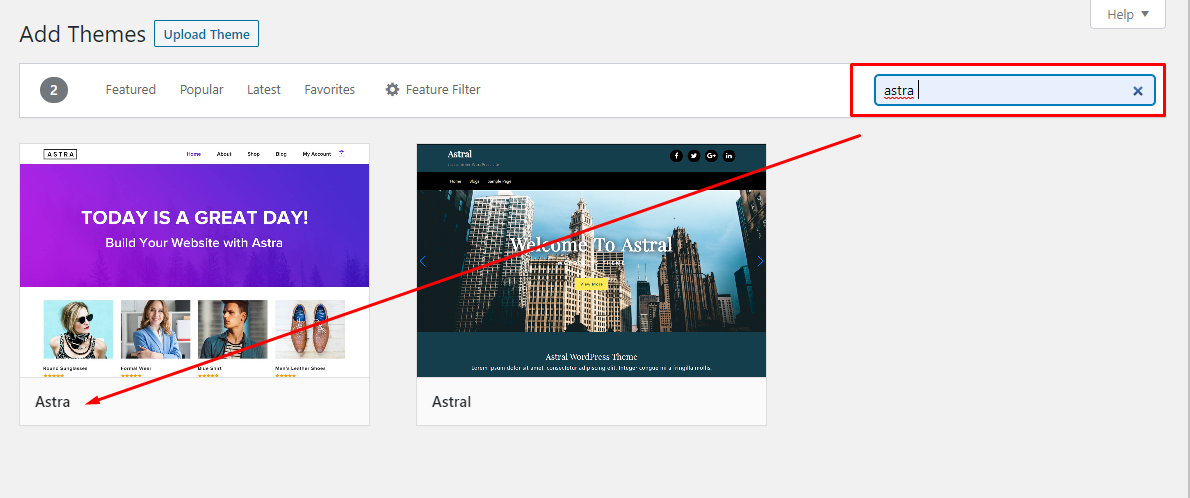This screenshot has width=1190, height=498.
Task: Click the Twitter icon in Astral preview
Action: (694, 156)
